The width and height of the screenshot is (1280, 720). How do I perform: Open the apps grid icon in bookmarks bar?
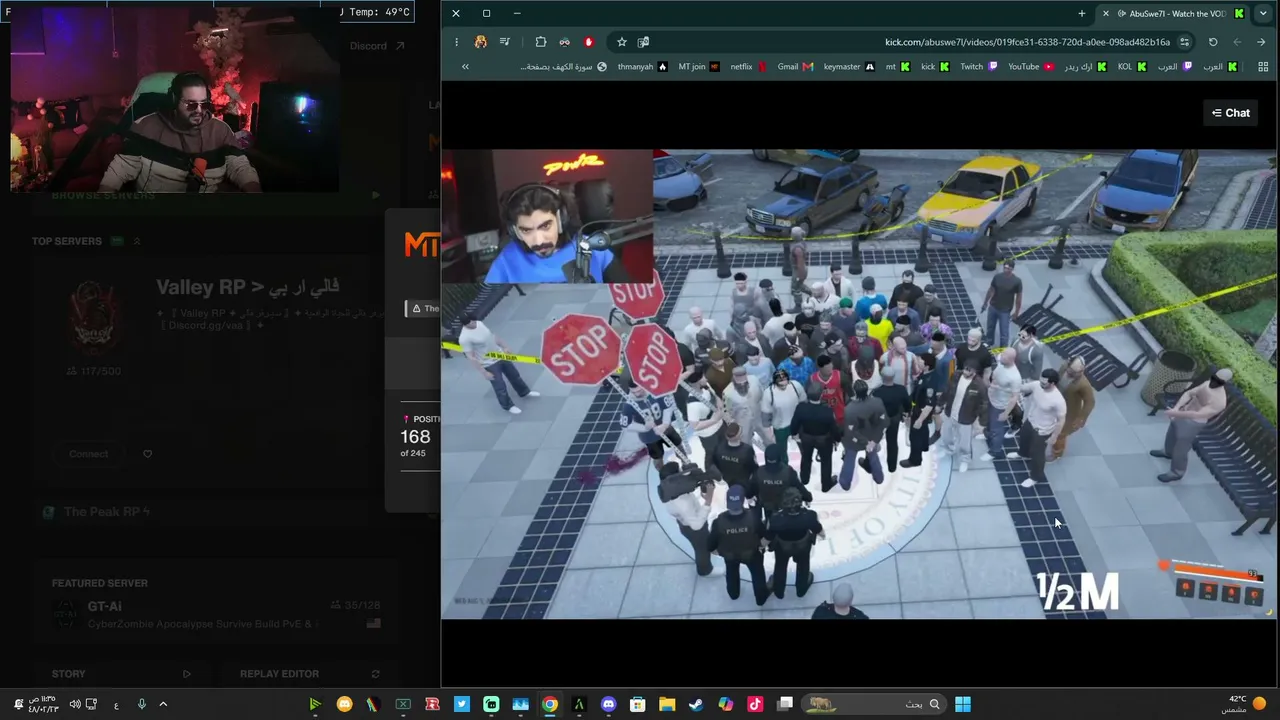pyautogui.click(x=1262, y=67)
